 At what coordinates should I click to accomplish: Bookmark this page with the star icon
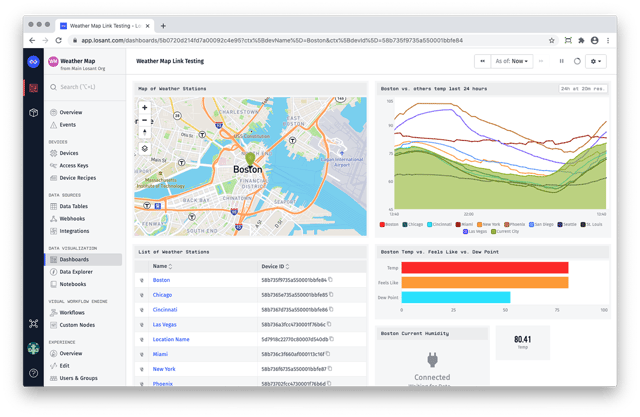tap(551, 40)
